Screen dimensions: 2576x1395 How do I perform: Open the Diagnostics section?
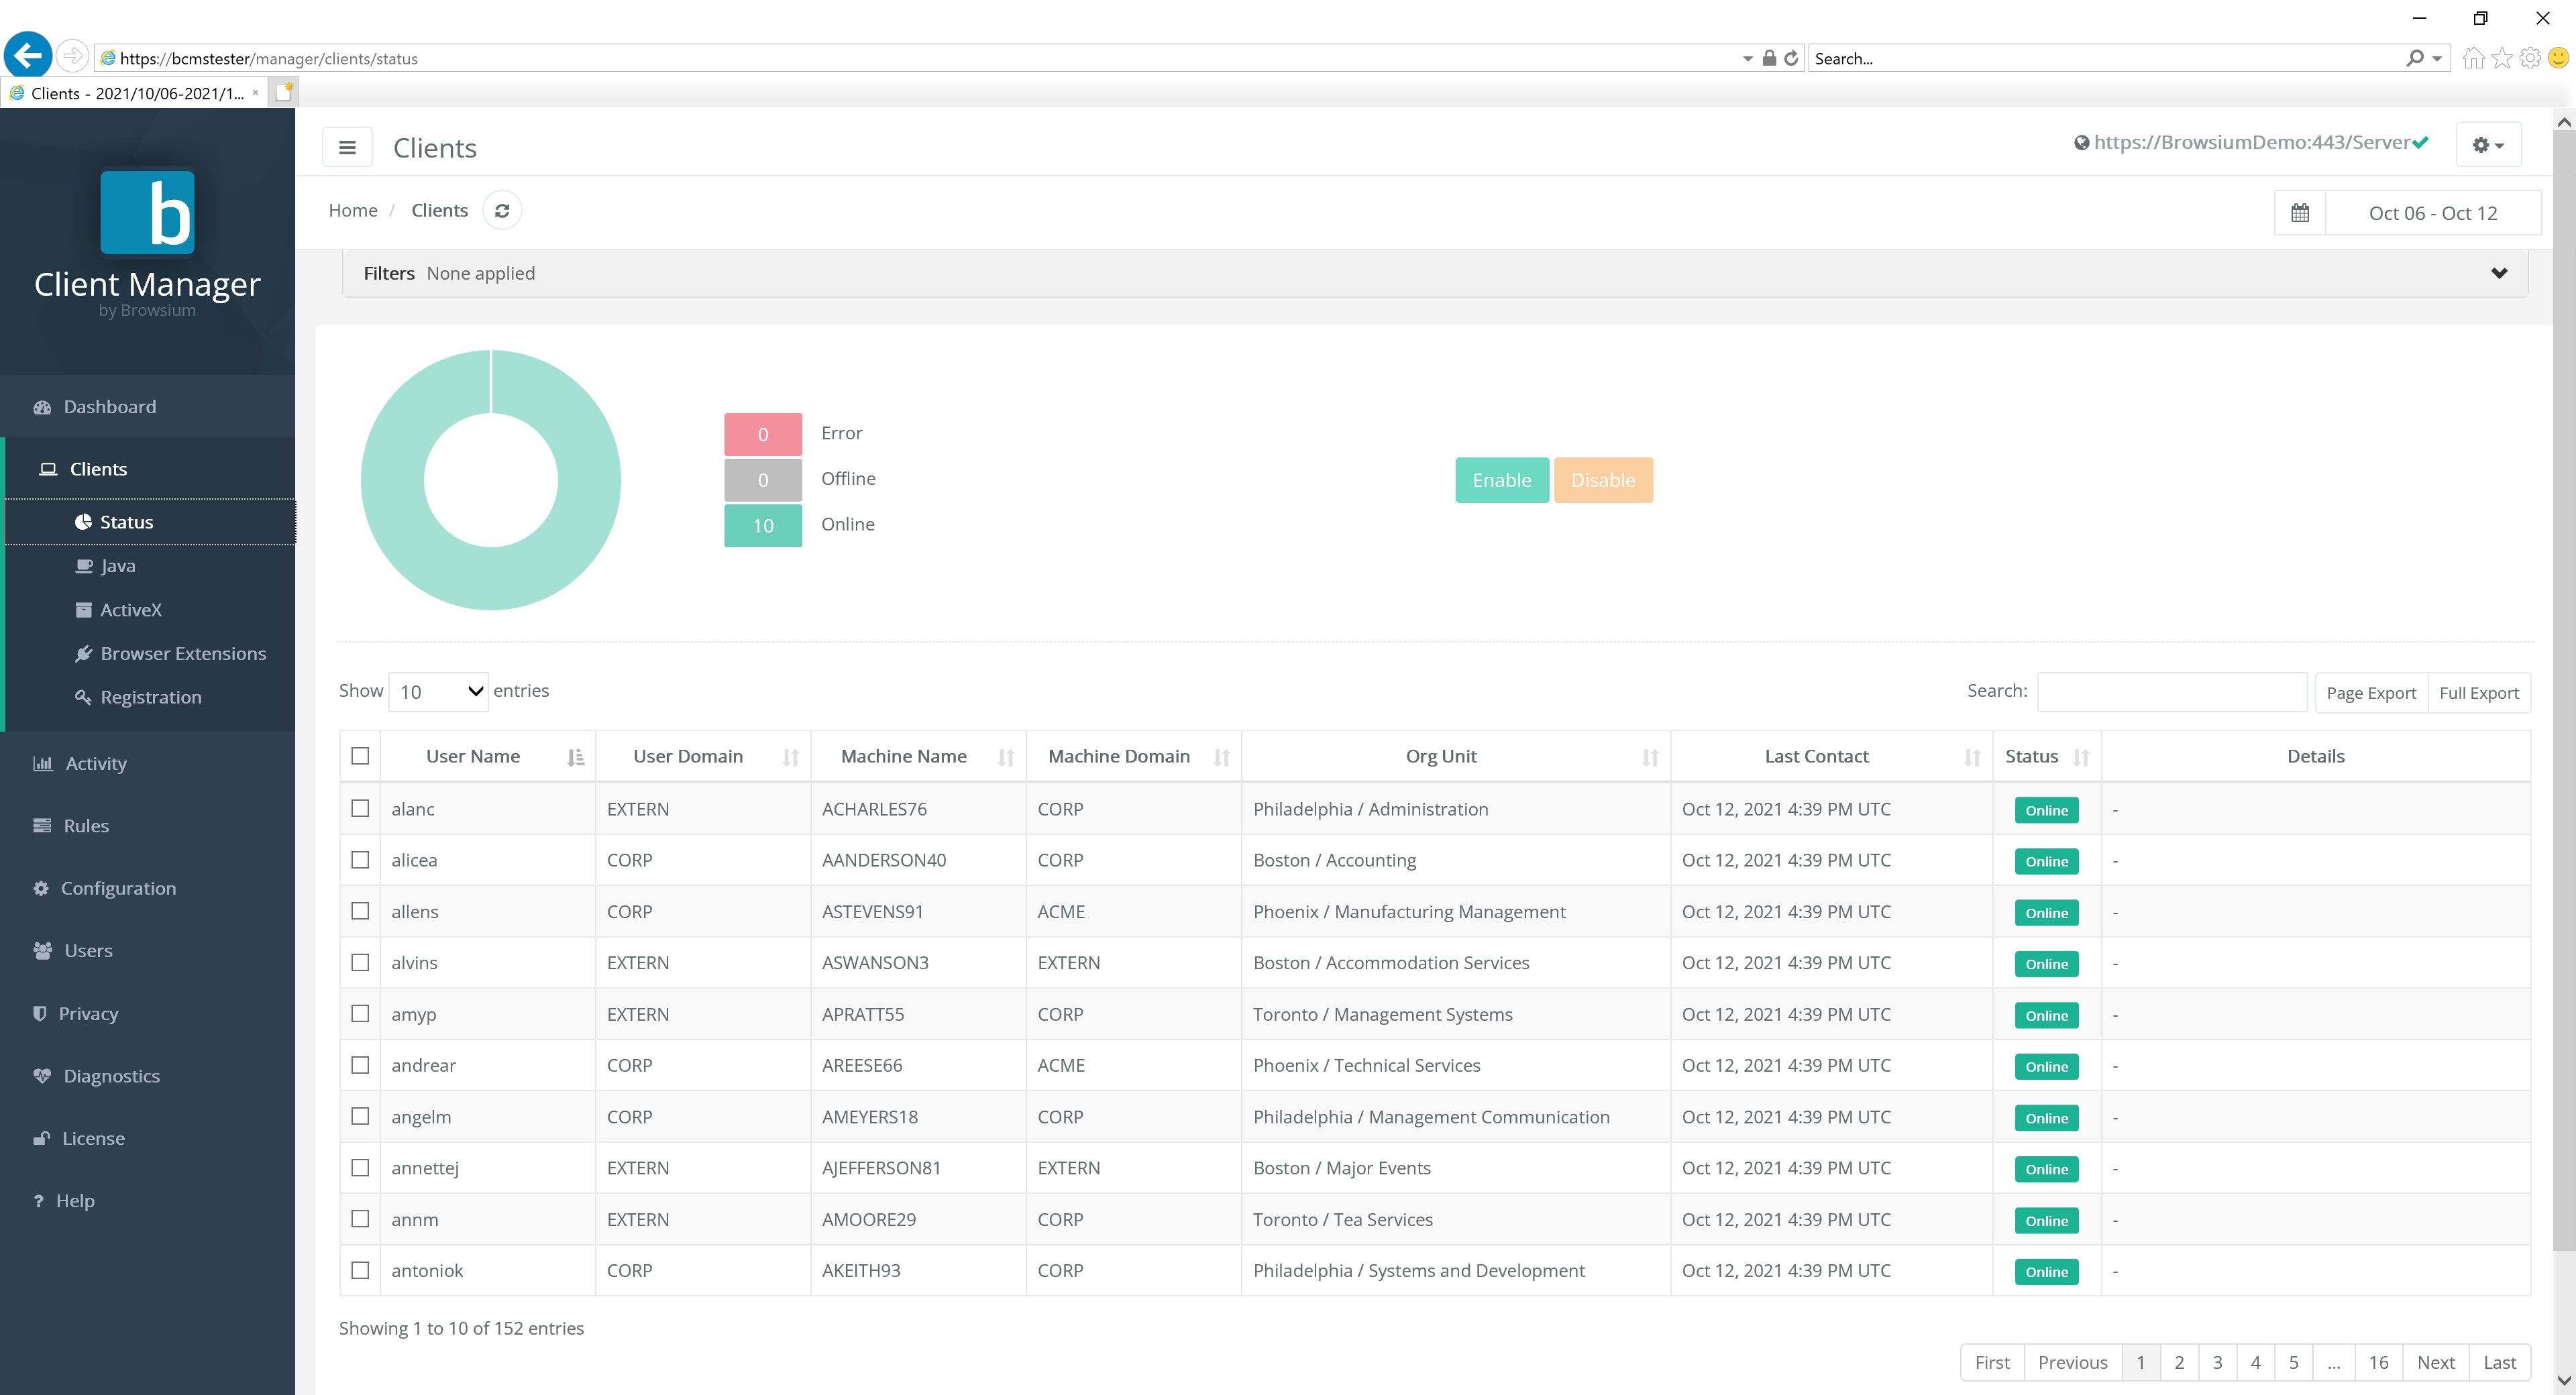pyautogui.click(x=111, y=1075)
